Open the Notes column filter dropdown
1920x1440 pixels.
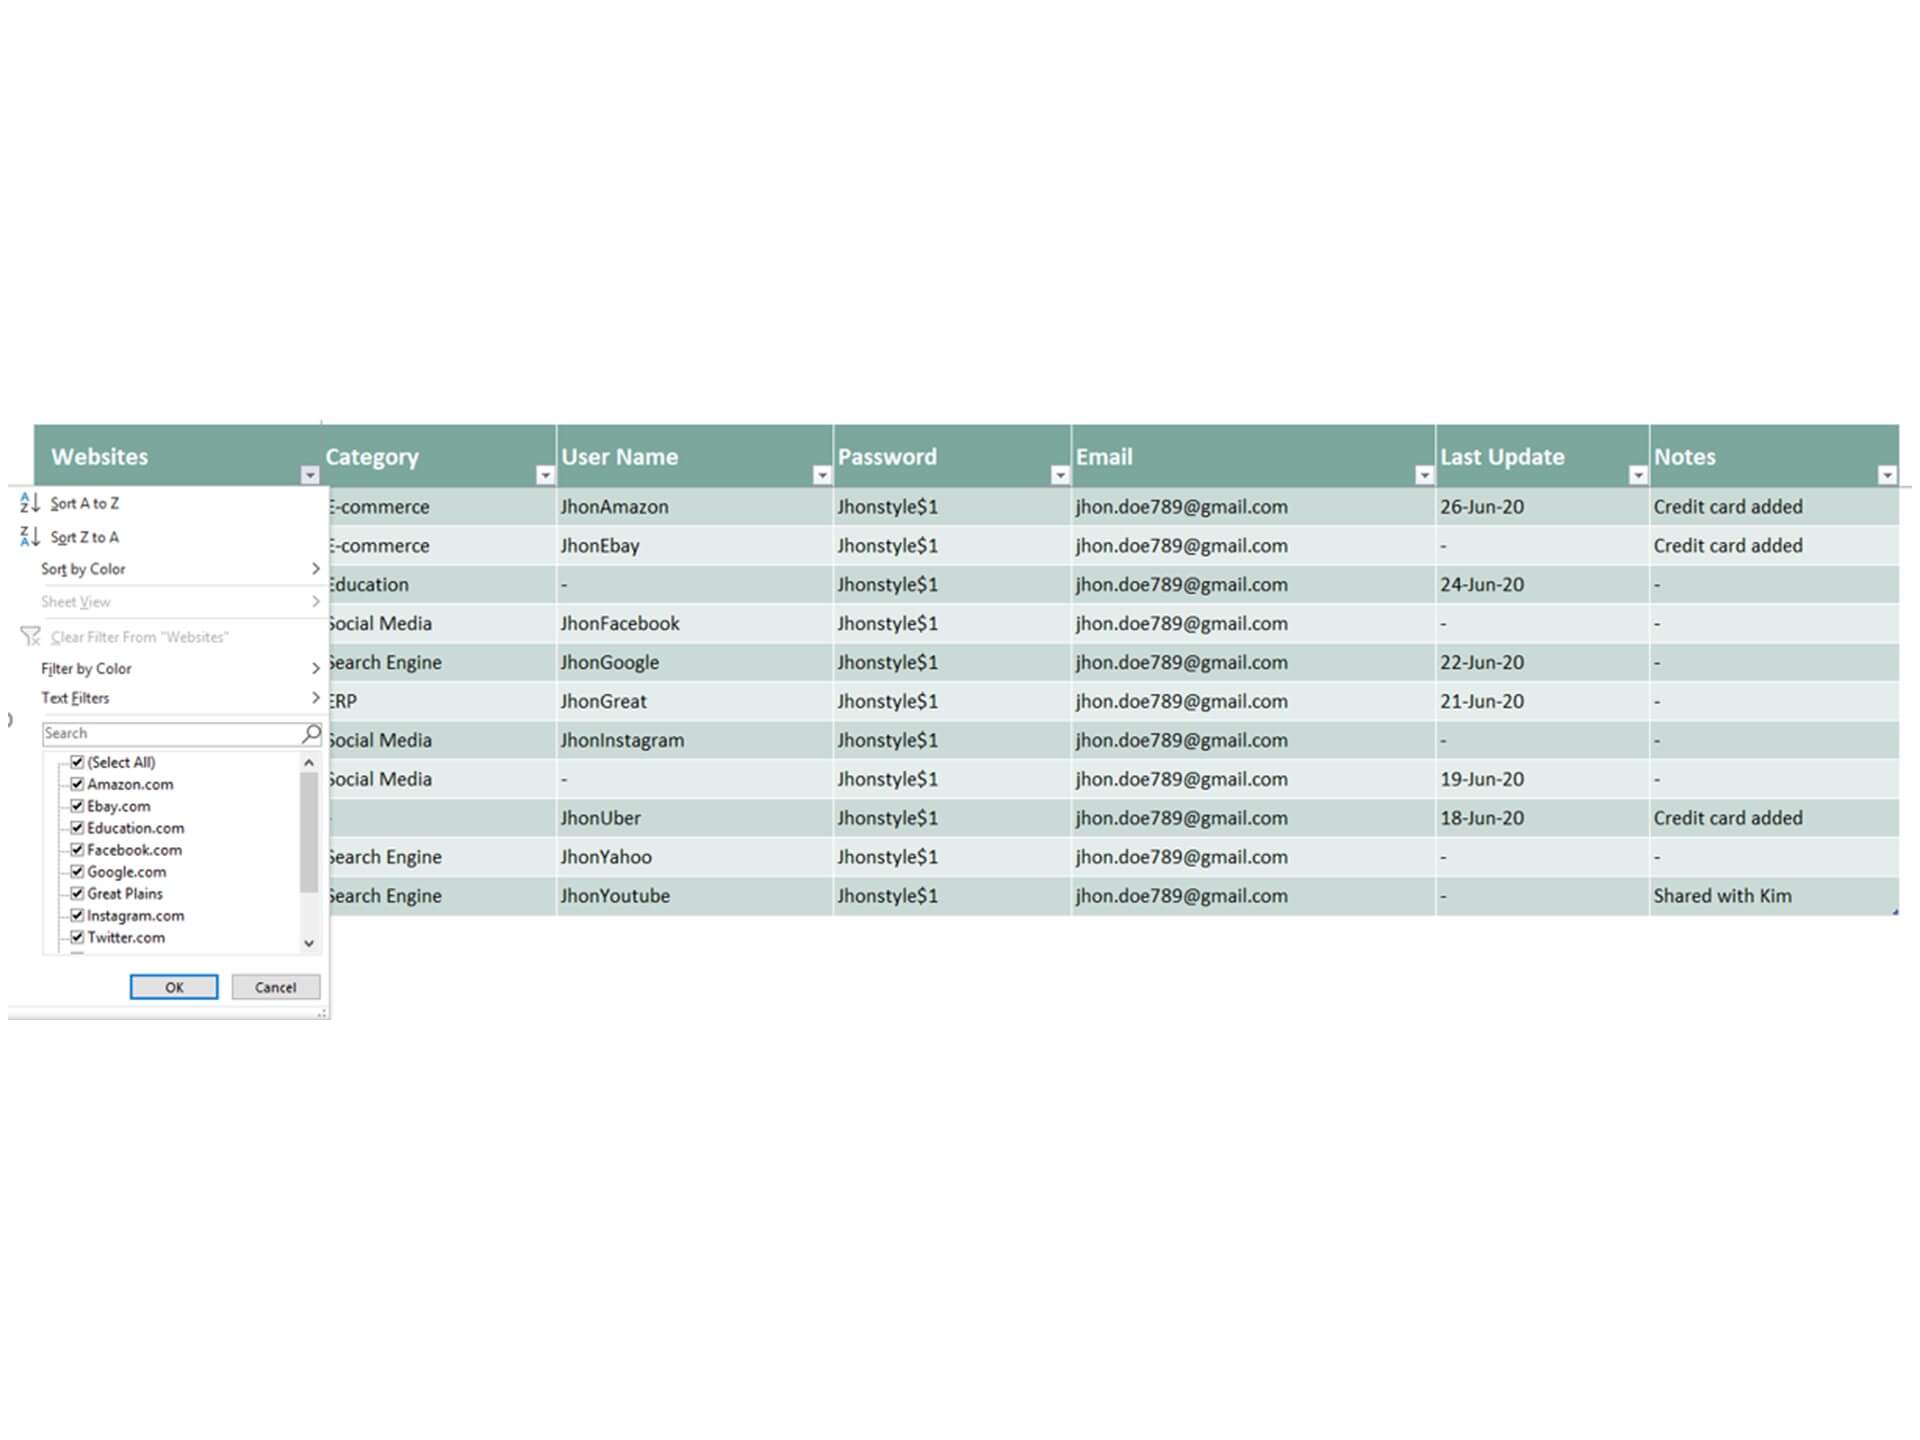pyautogui.click(x=1887, y=475)
